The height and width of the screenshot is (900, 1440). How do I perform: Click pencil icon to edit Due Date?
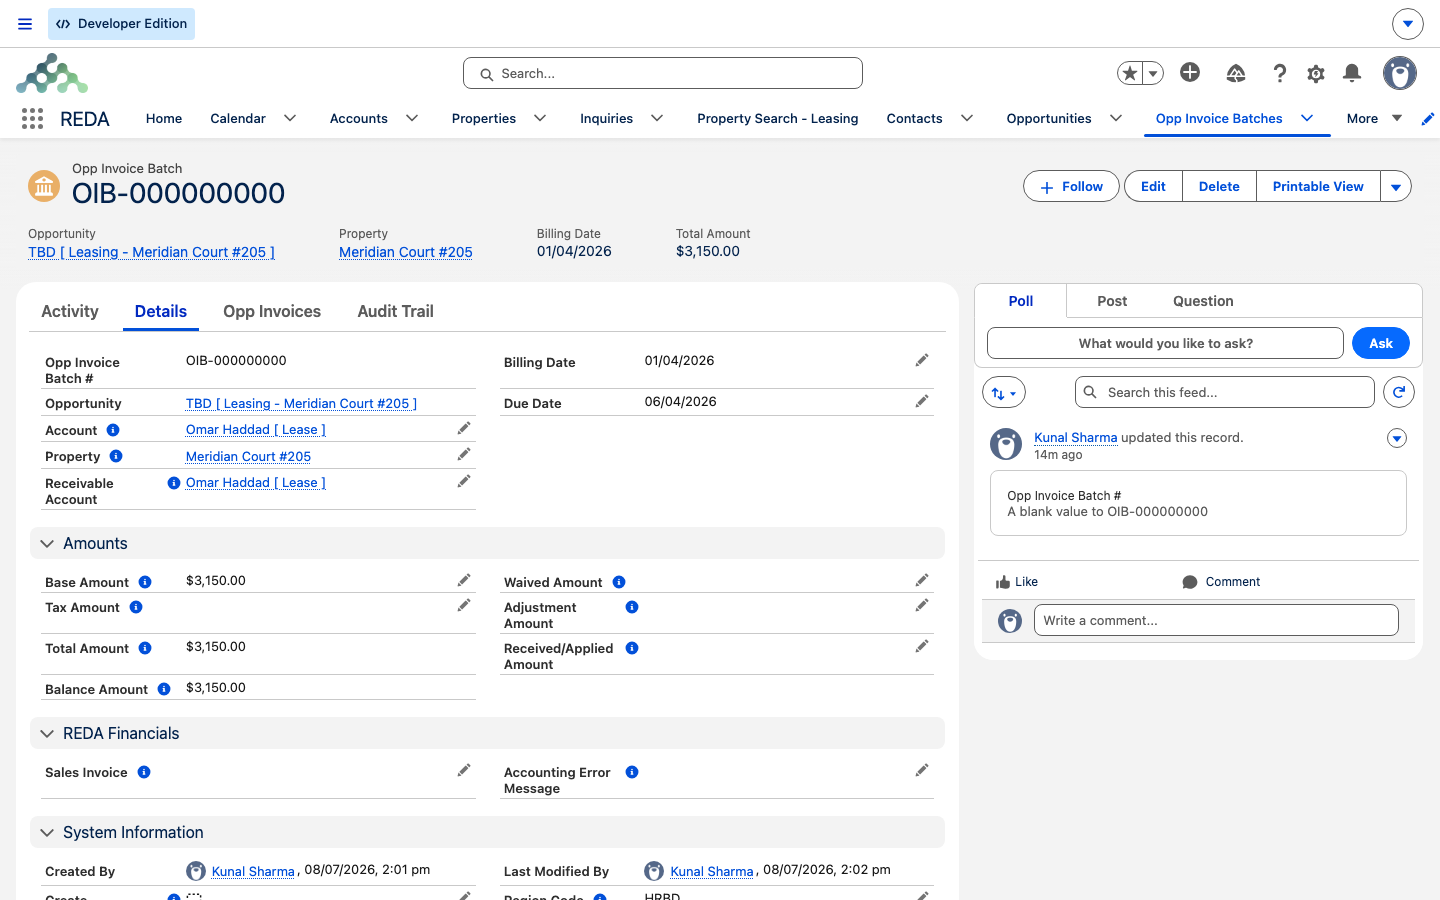click(x=922, y=401)
